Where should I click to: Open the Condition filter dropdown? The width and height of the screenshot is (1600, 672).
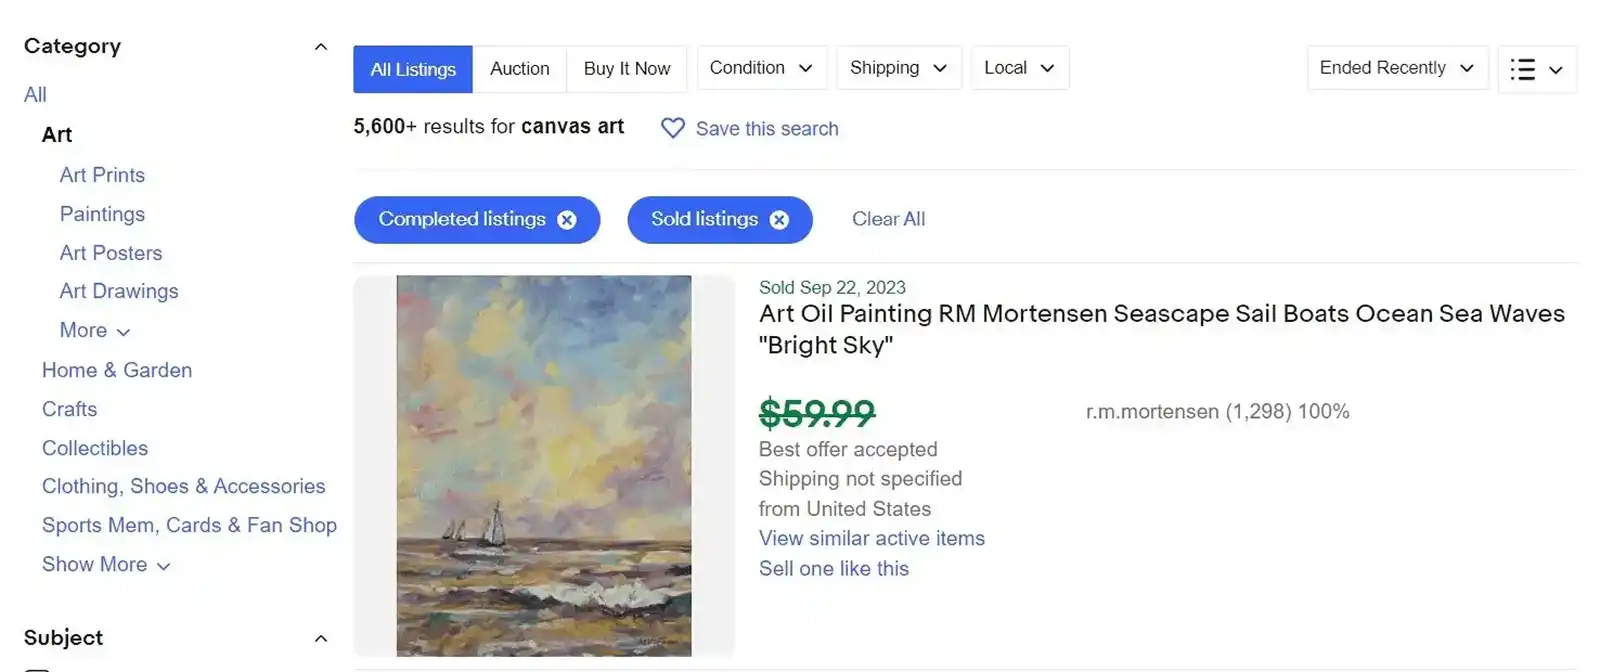click(761, 68)
